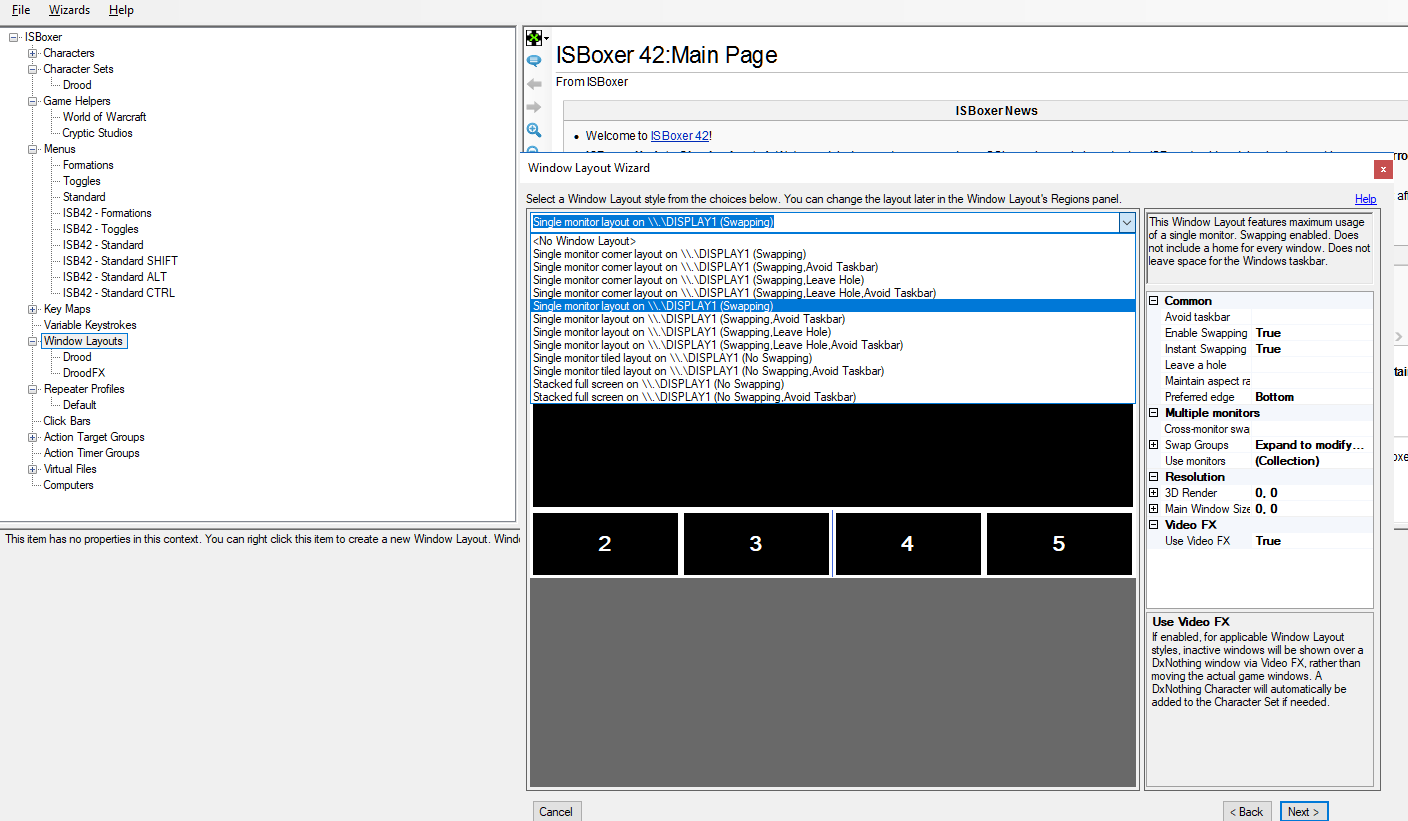Click the Help link in the wizard
The width and height of the screenshot is (1408, 821).
click(x=1365, y=199)
